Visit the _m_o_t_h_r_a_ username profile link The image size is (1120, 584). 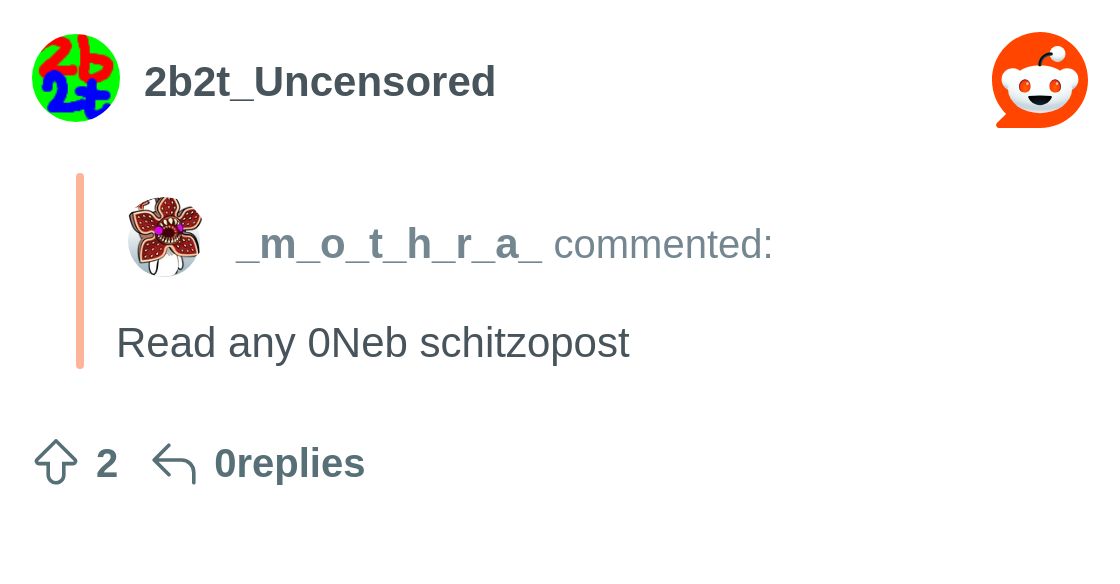pyautogui.click(x=389, y=244)
